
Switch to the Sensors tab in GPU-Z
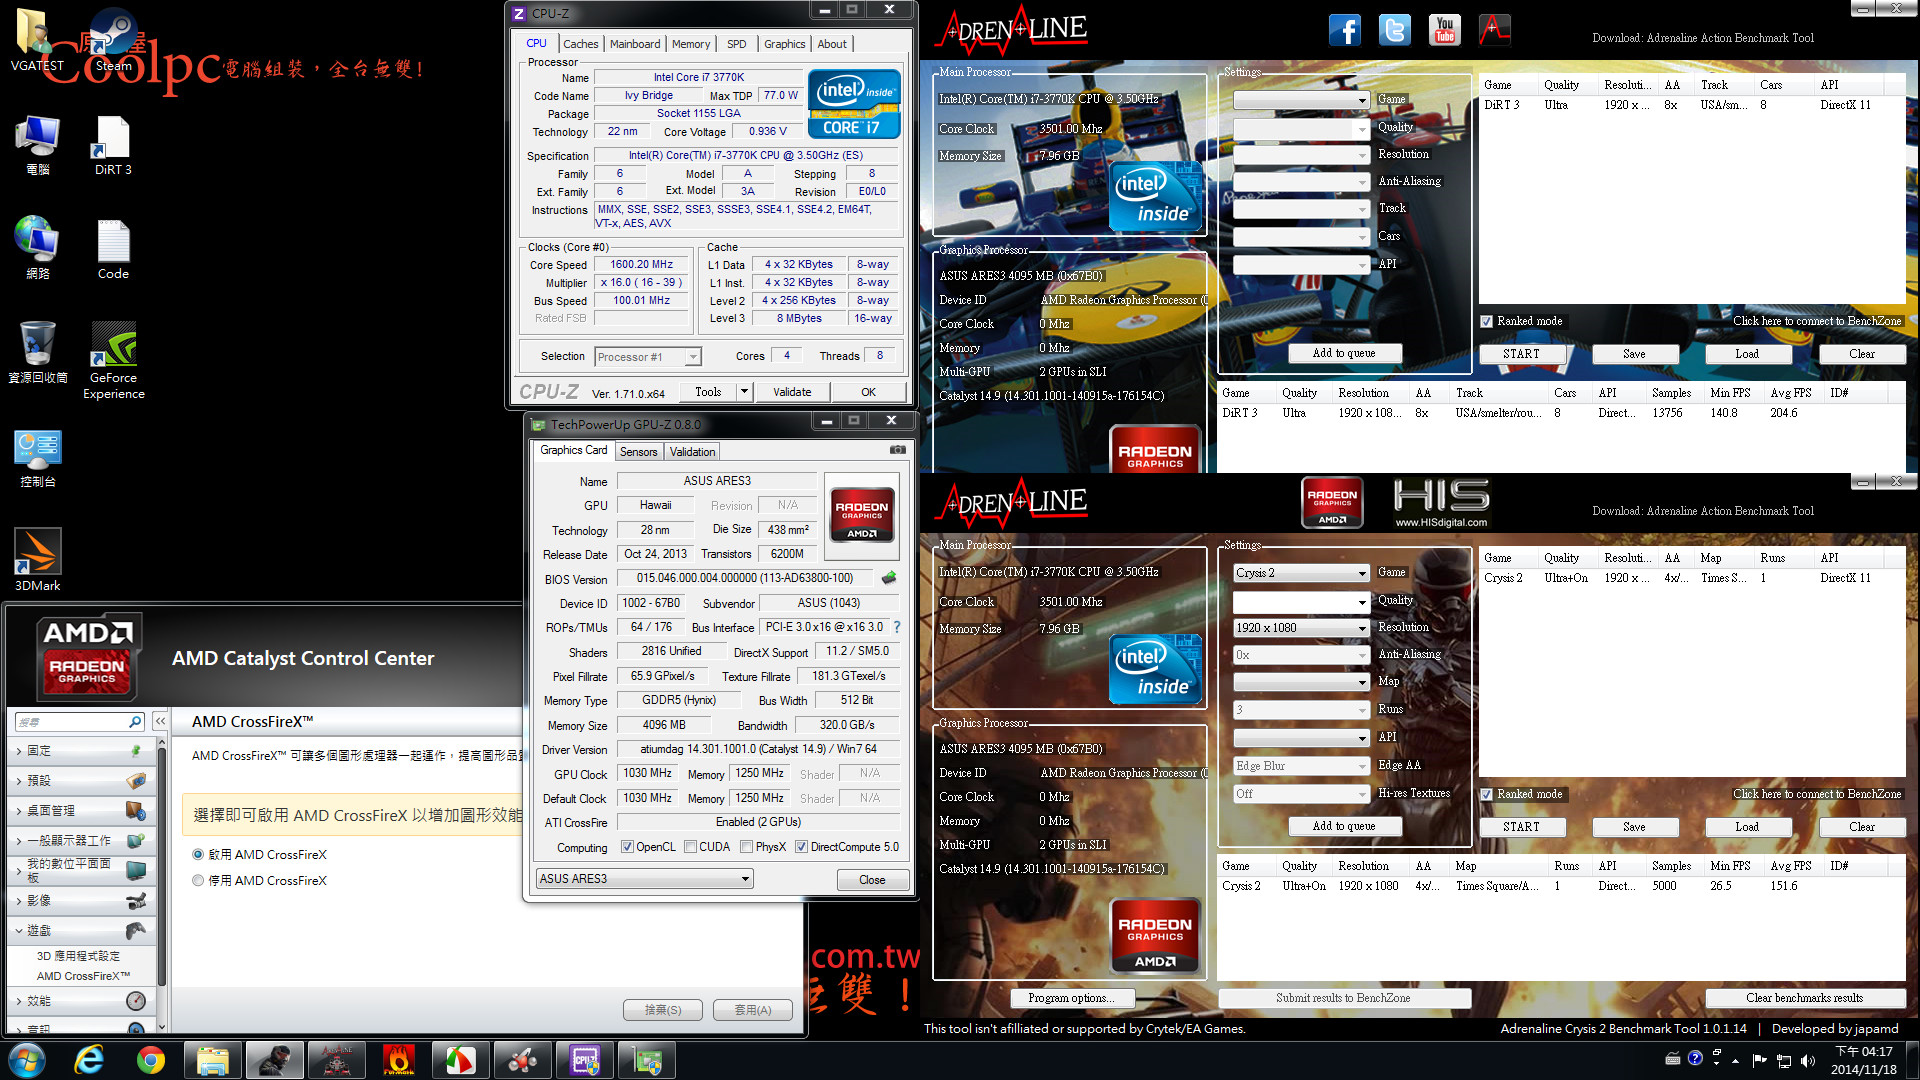(639, 452)
